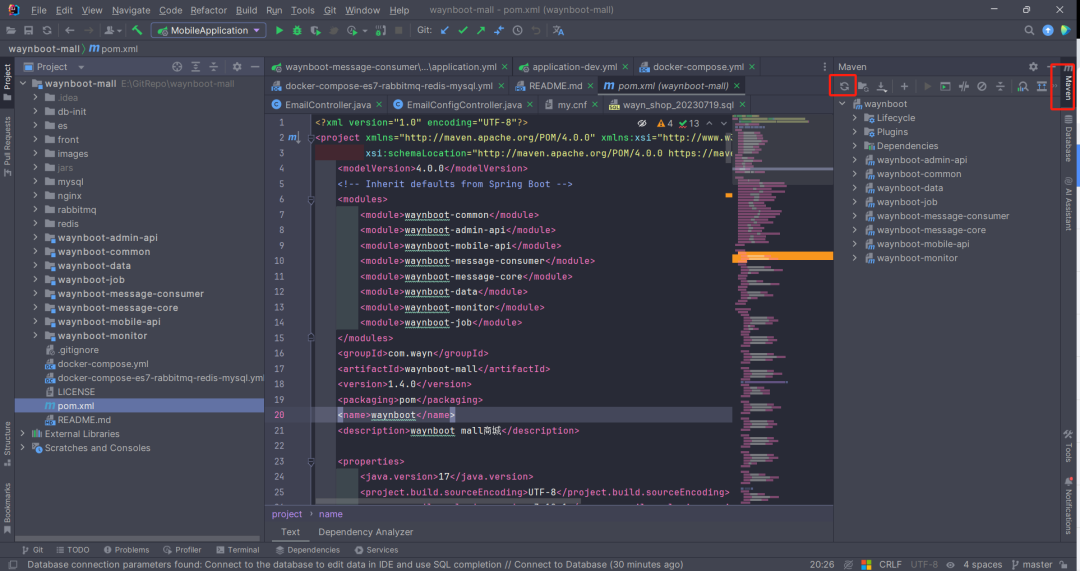Viewport: 1080px width, 571px height.
Task: Open the Project view dropdown arrow
Action: click(x=81, y=67)
